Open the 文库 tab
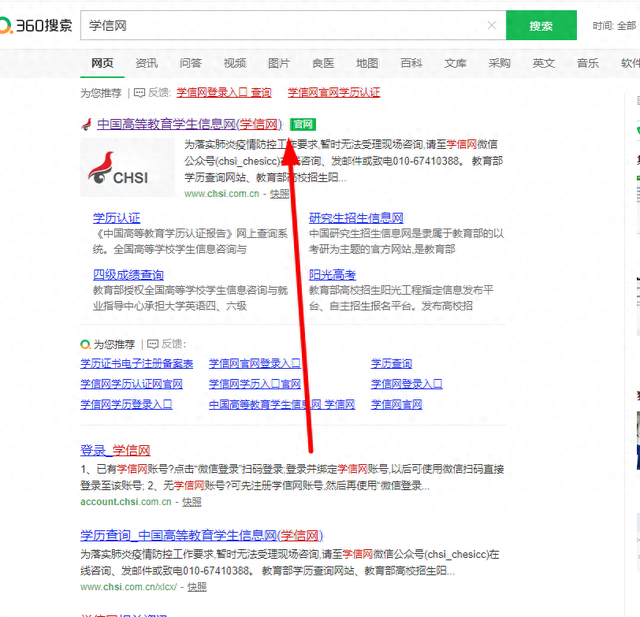640x617 pixels. point(456,63)
